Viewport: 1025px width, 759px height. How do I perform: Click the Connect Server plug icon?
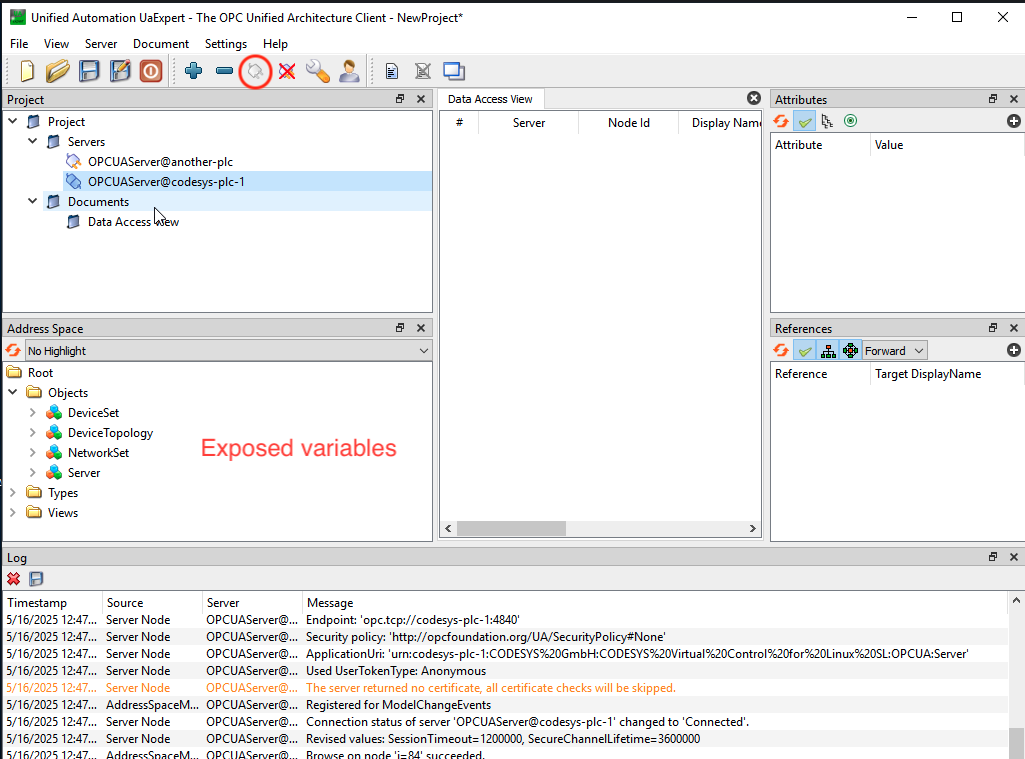coord(255,71)
